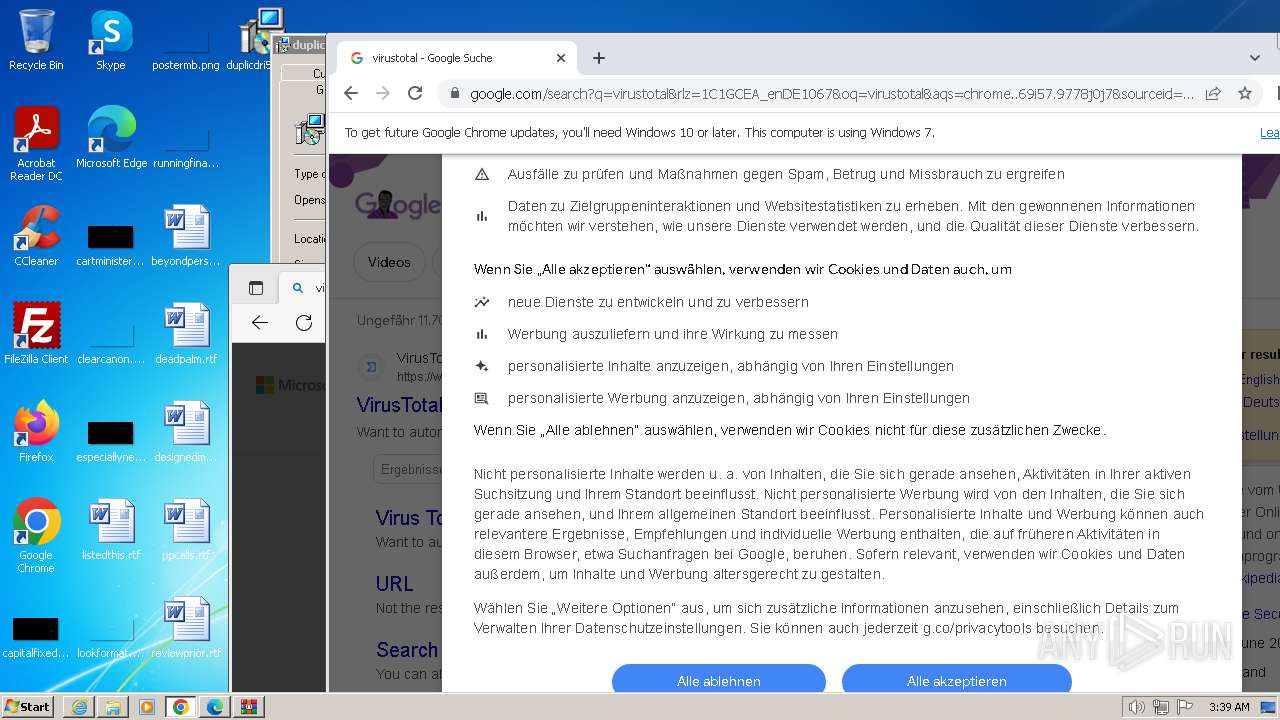
Task: Select the designedm... Word document
Action: click(x=186, y=431)
